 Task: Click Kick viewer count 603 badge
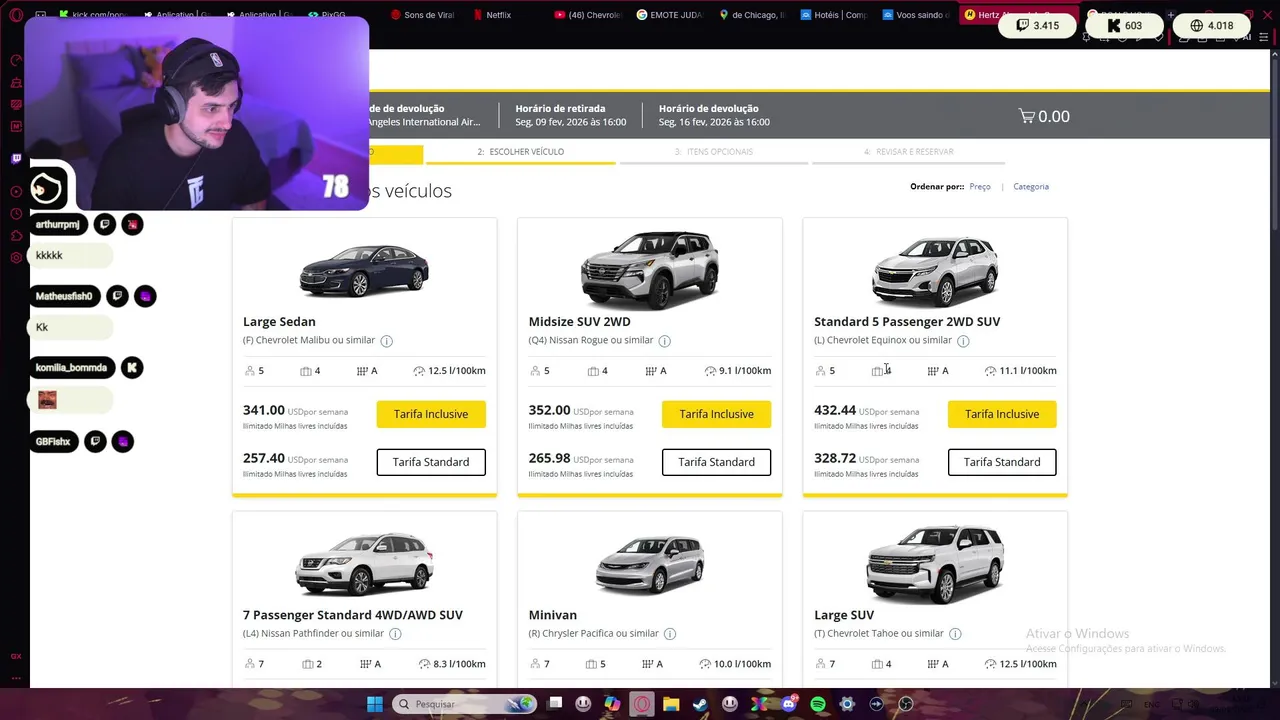(x=1125, y=26)
